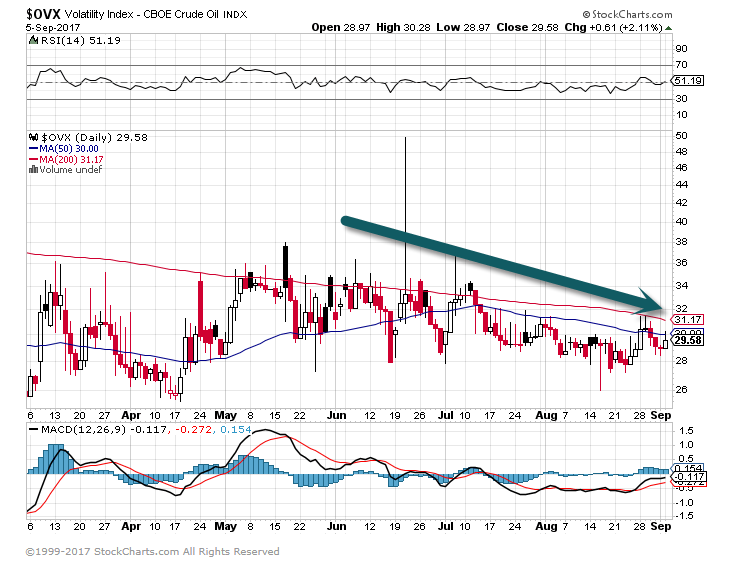Image resolution: width=755 pixels, height=586 pixels.
Task: Click the 40 label on the price axis
Action: (681, 222)
